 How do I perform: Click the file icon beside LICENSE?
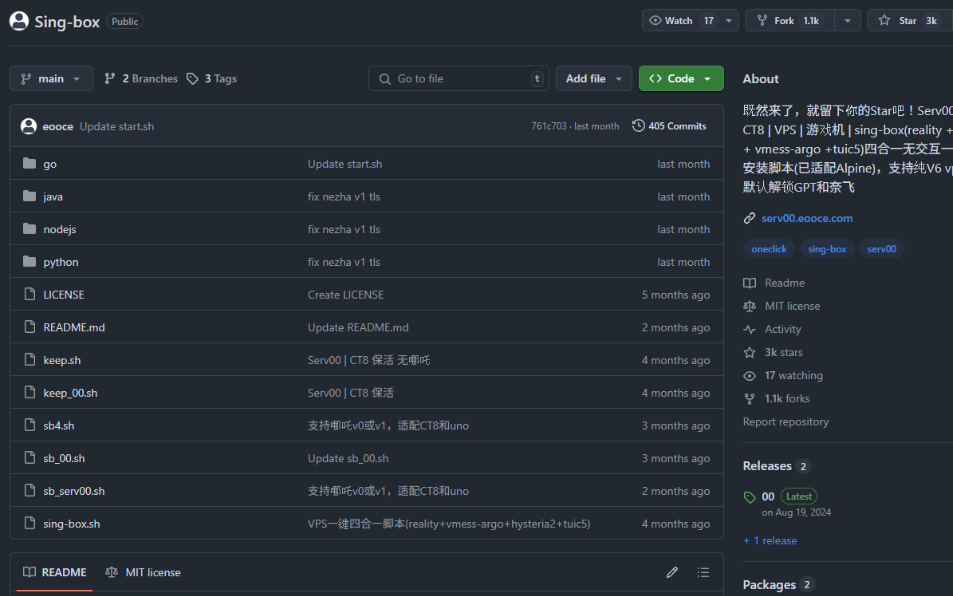pyautogui.click(x=29, y=294)
